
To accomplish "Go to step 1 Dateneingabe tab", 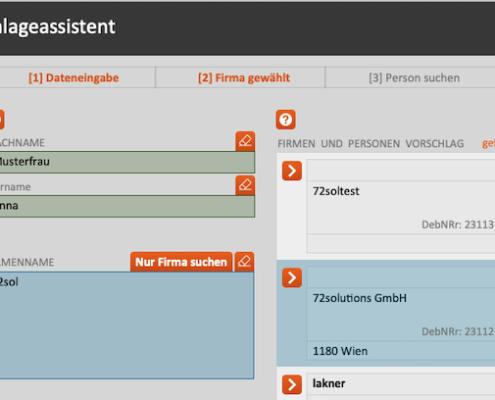I will [74, 78].
